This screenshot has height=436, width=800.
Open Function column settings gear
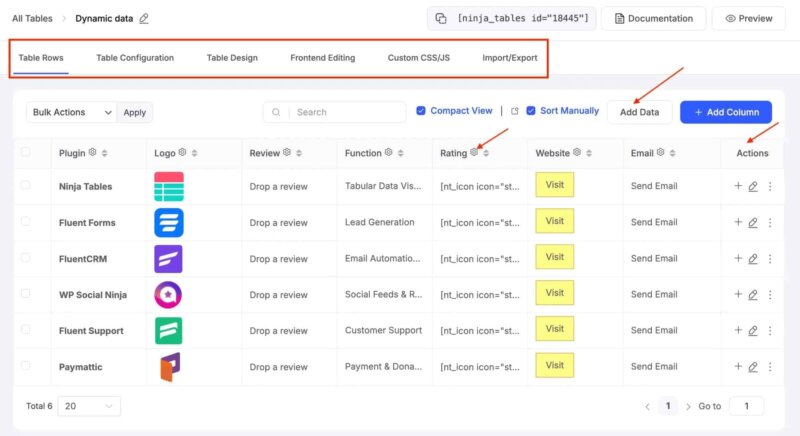388,152
